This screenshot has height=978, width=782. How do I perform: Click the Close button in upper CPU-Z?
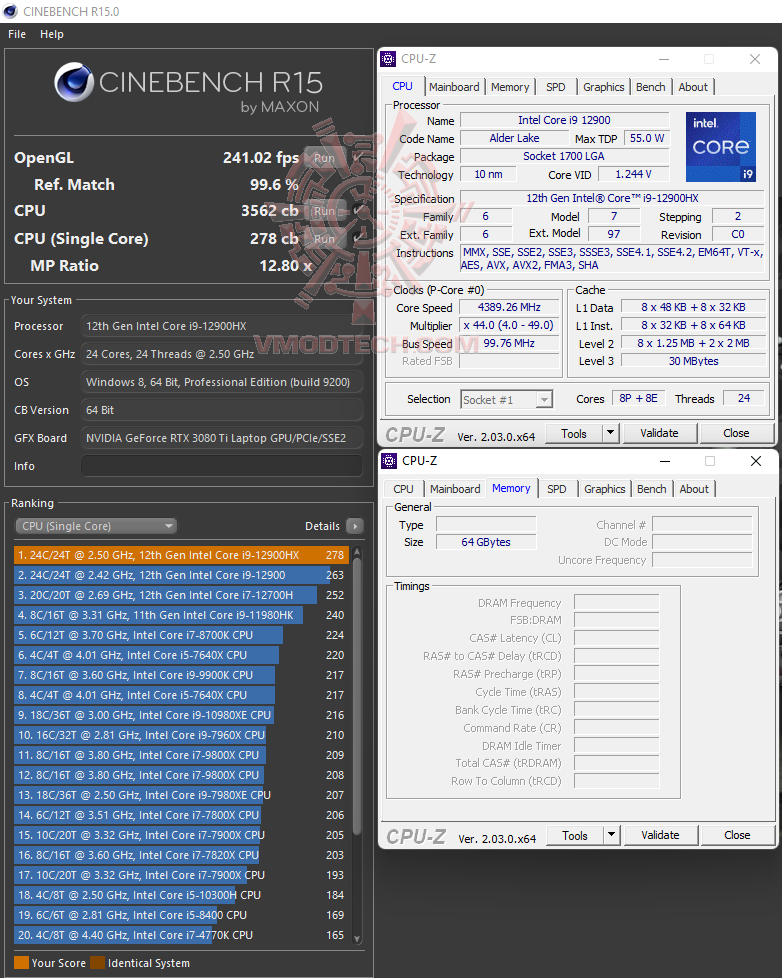click(x=736, y=433)
